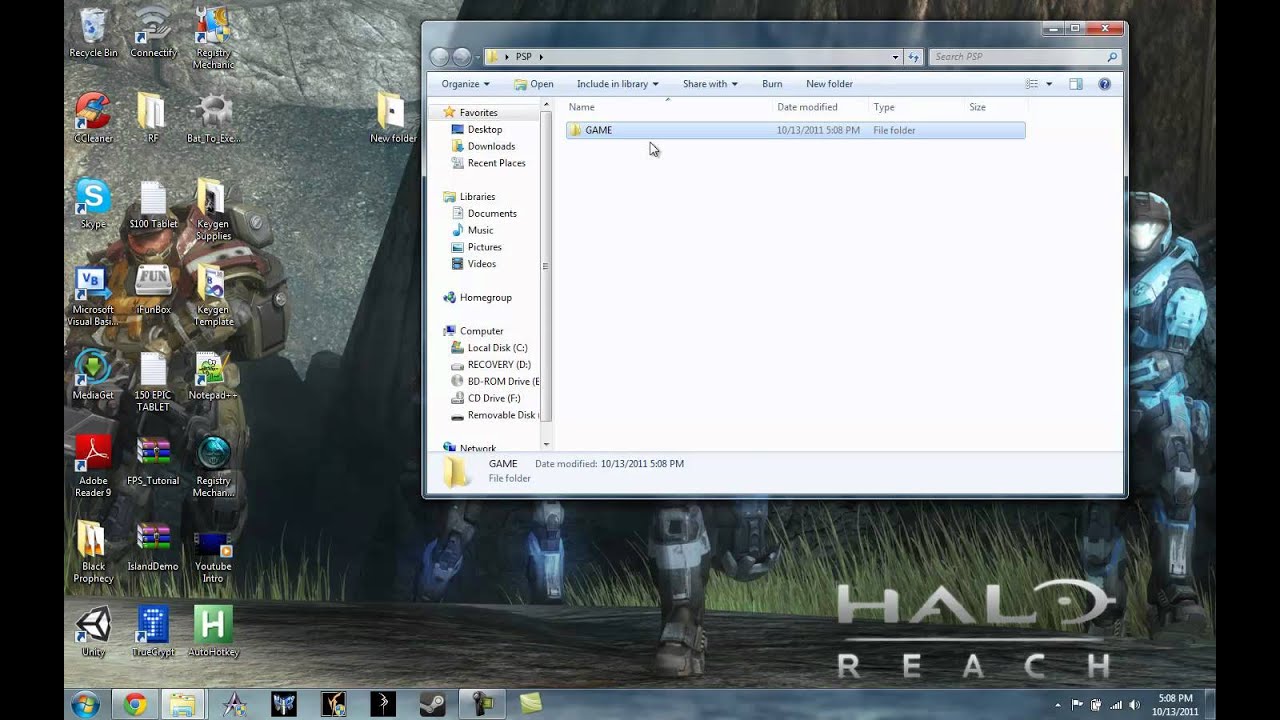Image resolution: width=1280 pixels, height=720 pixels.
Task: Open the Share with dropdown
Action: pos(710,84)
